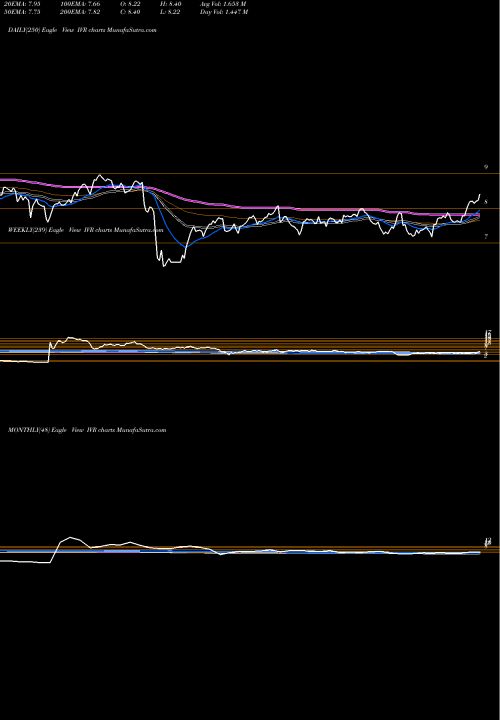Click the price axis label 9
The height and width of the screenshot is (720, 500).
click(x=486, y=167)
